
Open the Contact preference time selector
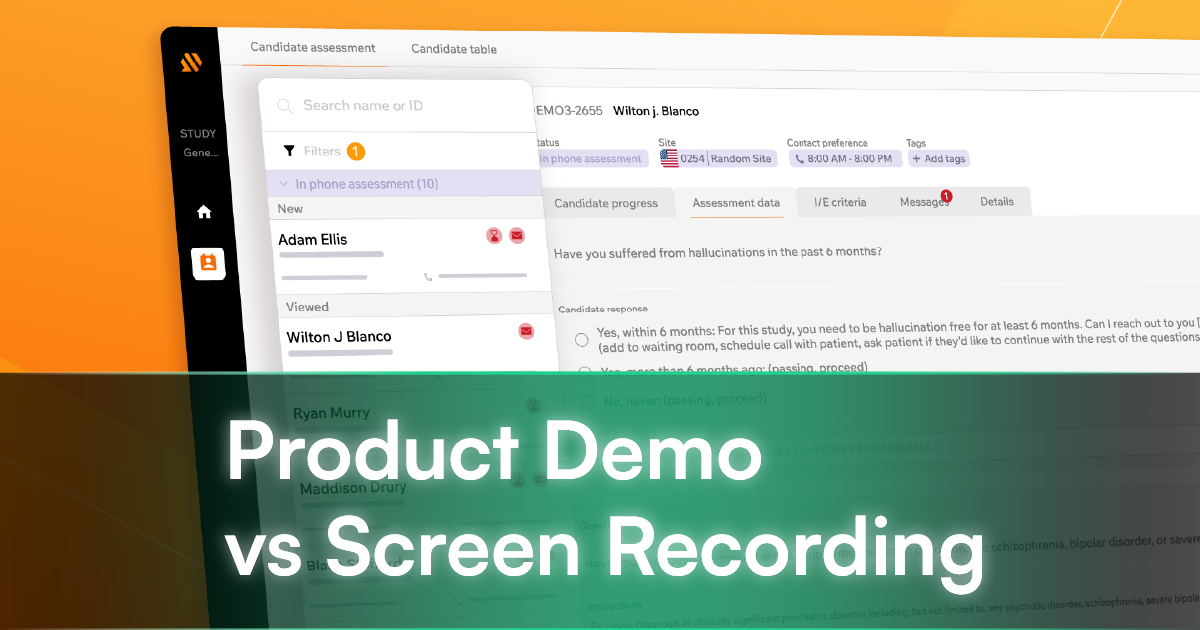pos(845,158)
